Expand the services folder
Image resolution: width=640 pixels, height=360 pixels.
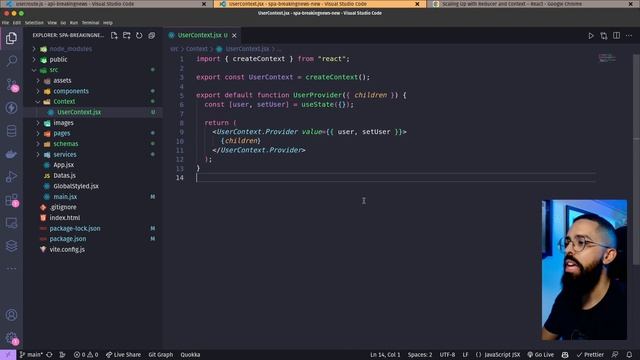point(38,155)
